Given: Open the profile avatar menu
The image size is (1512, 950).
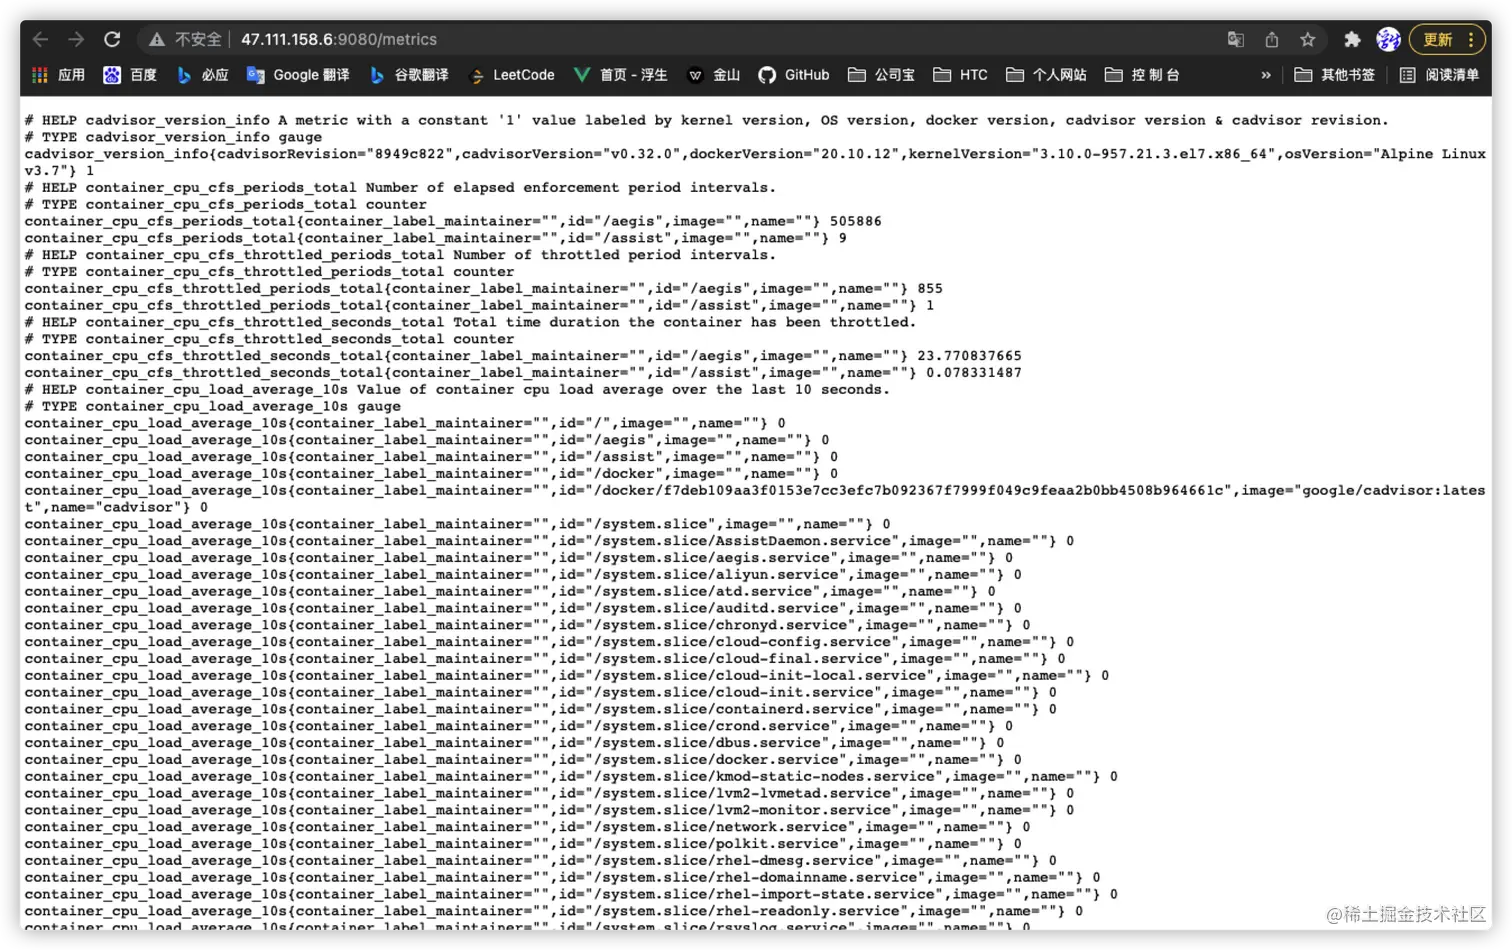Looking at the screenshot, I should [1388, 39].
